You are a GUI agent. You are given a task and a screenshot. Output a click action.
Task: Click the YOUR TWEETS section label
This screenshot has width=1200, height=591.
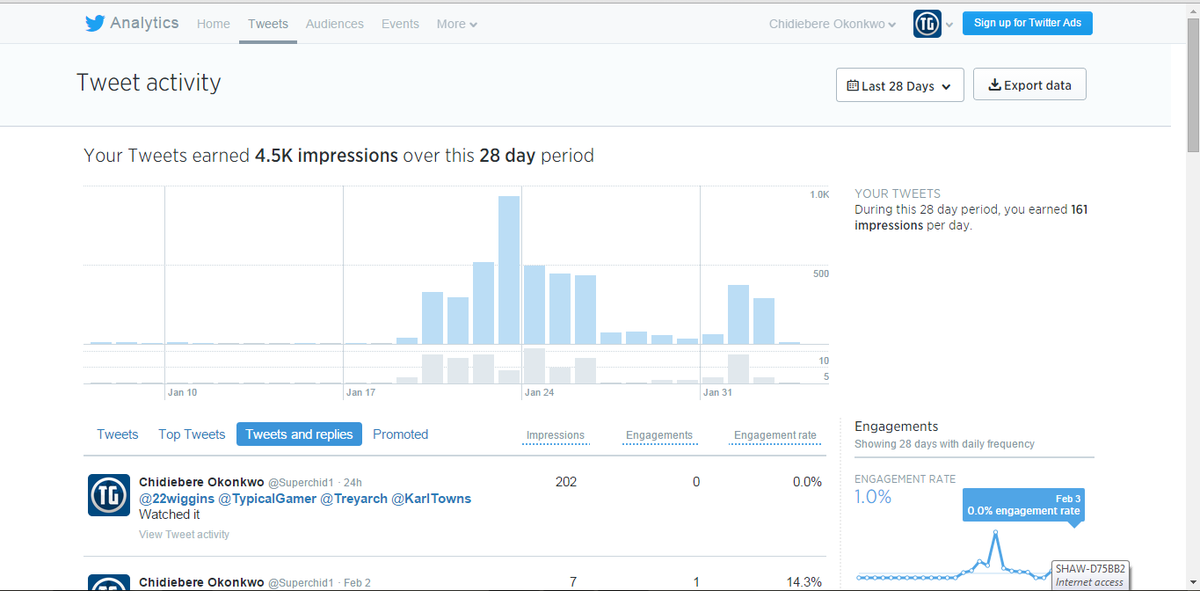(897, 194)
